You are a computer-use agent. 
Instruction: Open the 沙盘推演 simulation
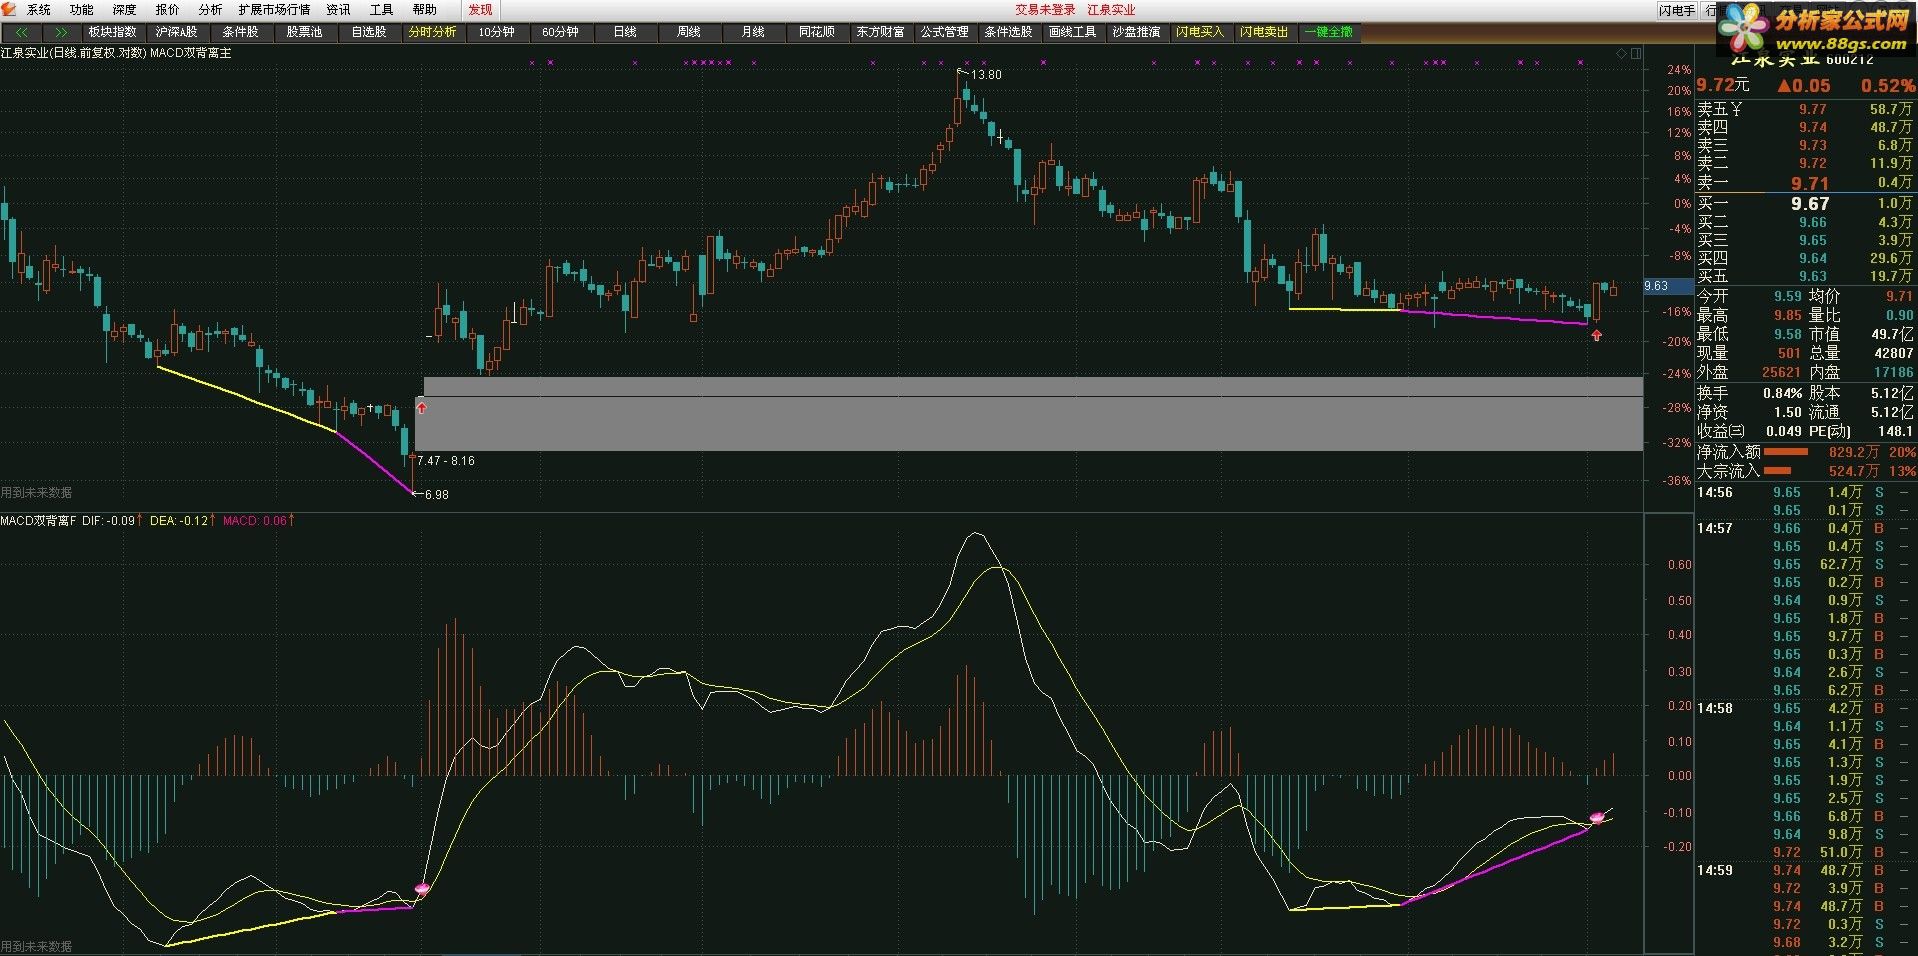[1136, 32]
